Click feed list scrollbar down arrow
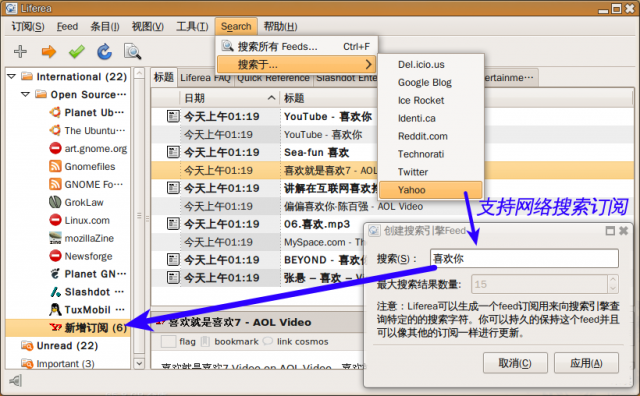Screen dimensions: 640x396 (x=139, y=363)
